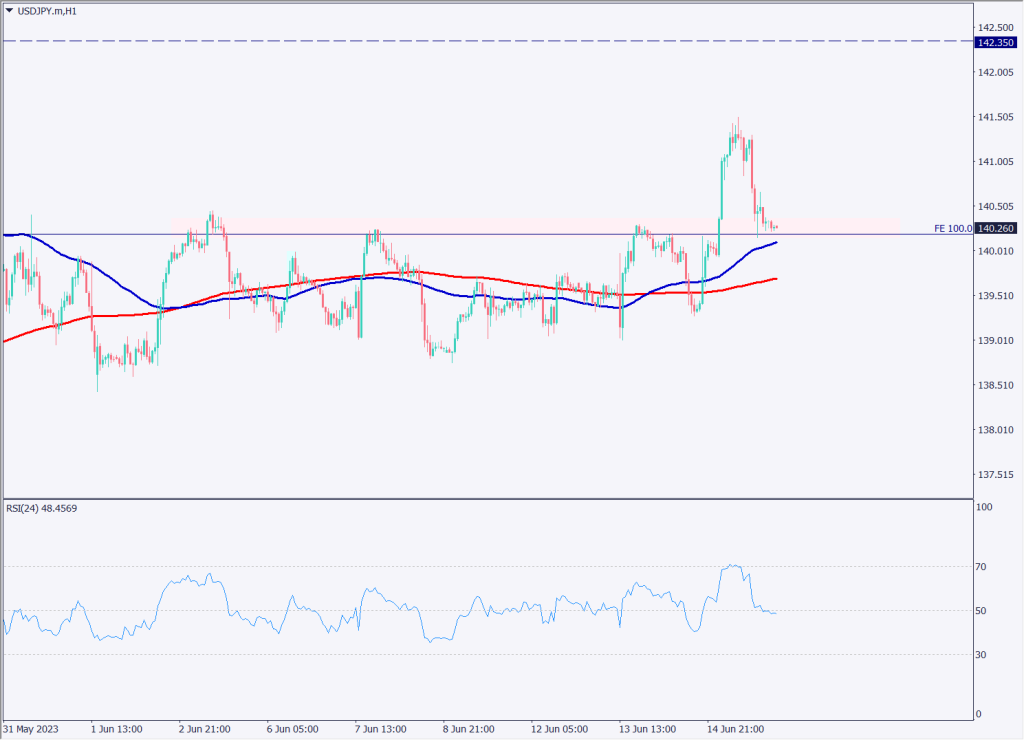The height and width of the screenshot is (740, 1024).
Task: Click the 14 Jun 21:00 time label
Action: pyautogui.click(x=735, y=728)
